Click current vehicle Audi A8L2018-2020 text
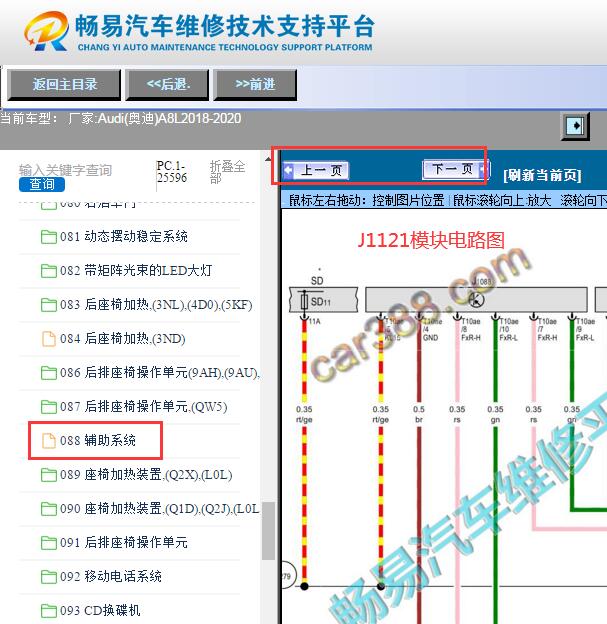The width and height of the screenshot is (607, 624). [121, 119]
